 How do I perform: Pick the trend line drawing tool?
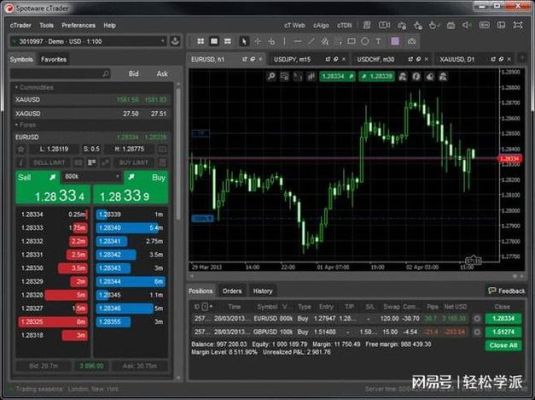click(311, 42)
